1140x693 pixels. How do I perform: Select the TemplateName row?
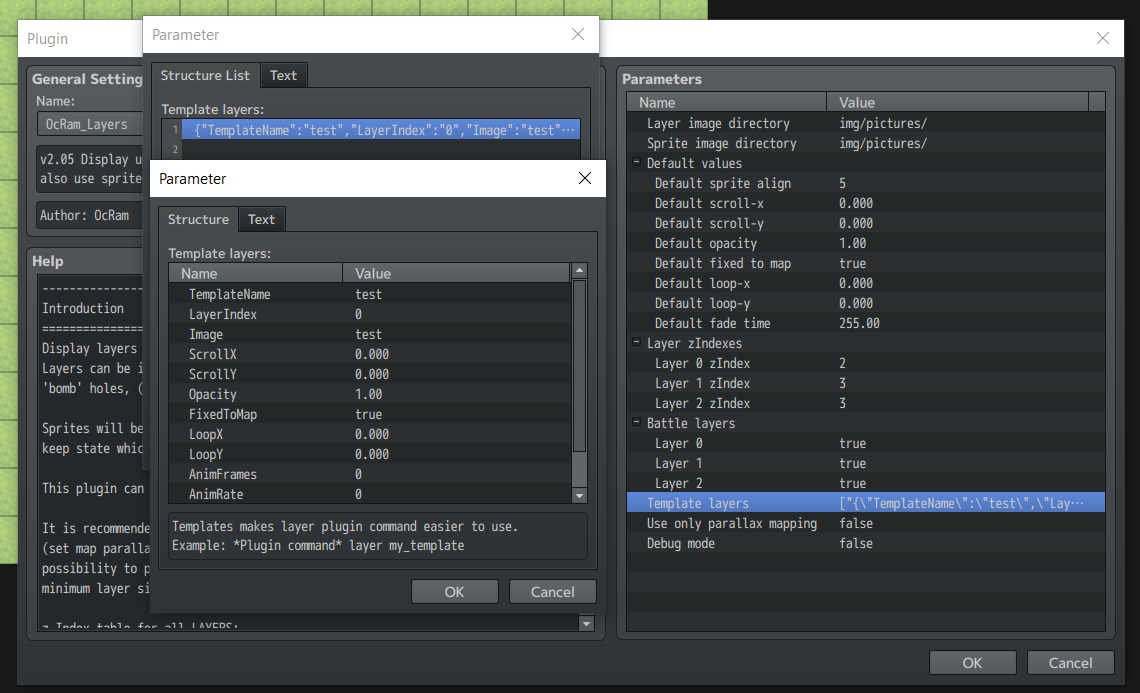click(x=369, y=295)
